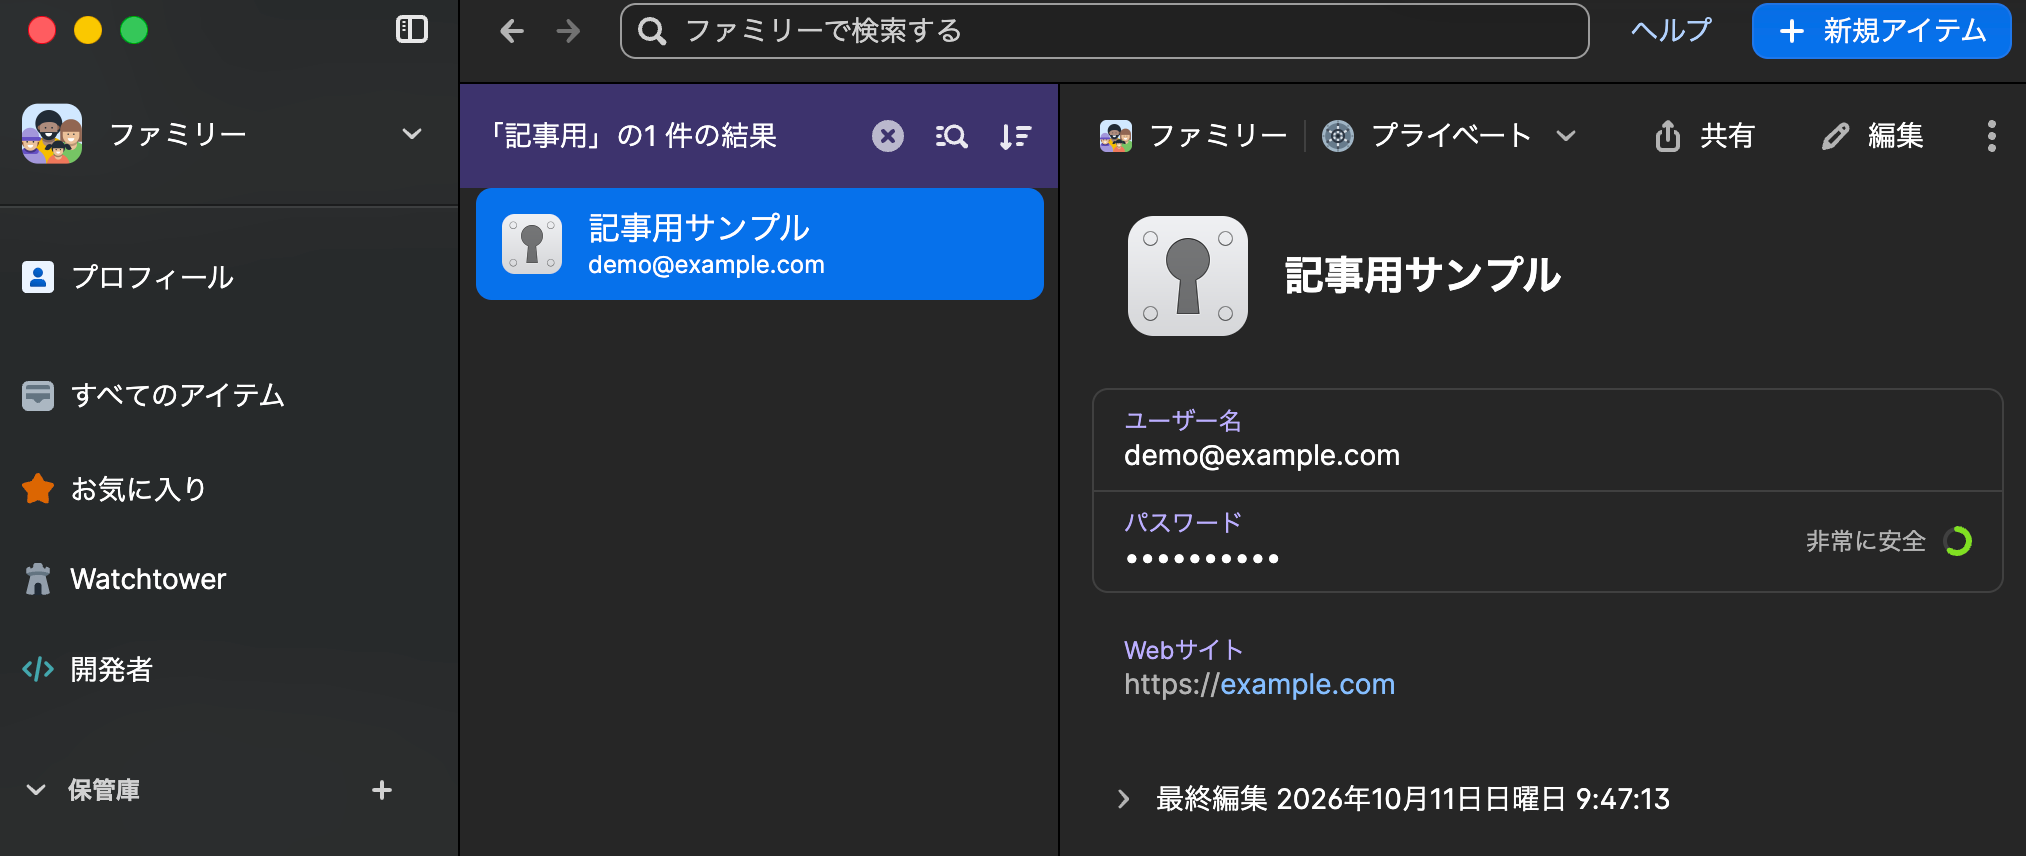
Task: Share the item with 共有 button
Action: click(x=1705, y=135)
